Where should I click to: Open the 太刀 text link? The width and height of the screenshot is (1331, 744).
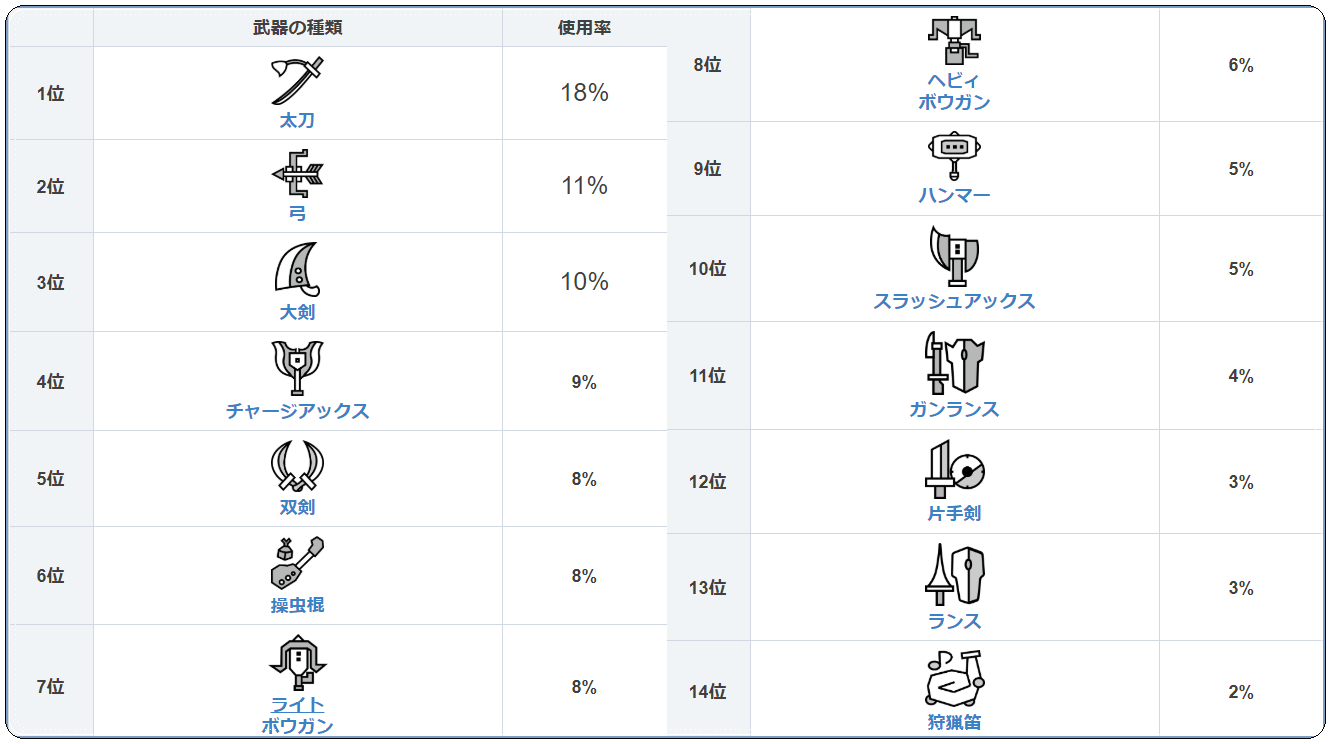tap(297, 121)
